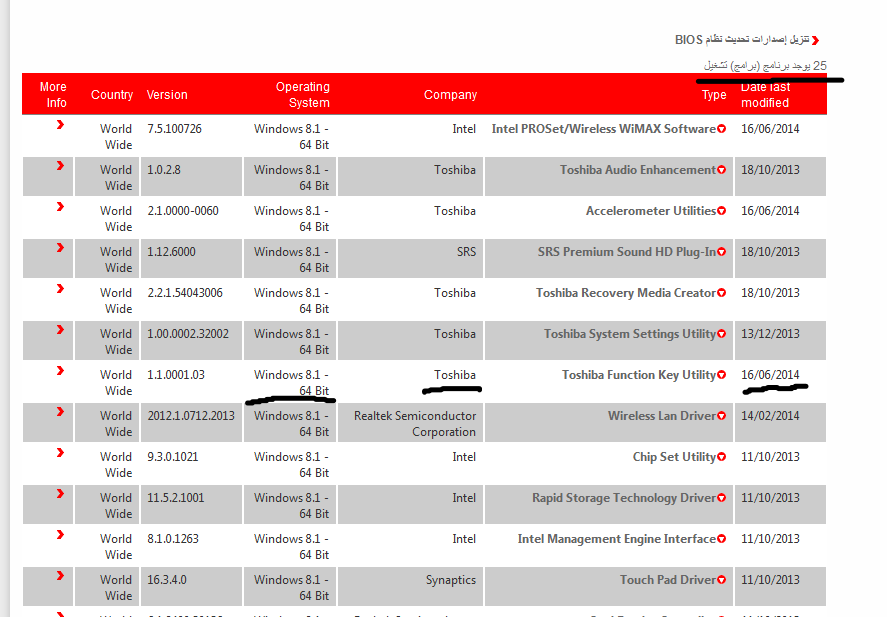Open More Info arrow for Toshiba Recovery Media Creator
Screen dimensions: 887x617
tap(60, 289)
